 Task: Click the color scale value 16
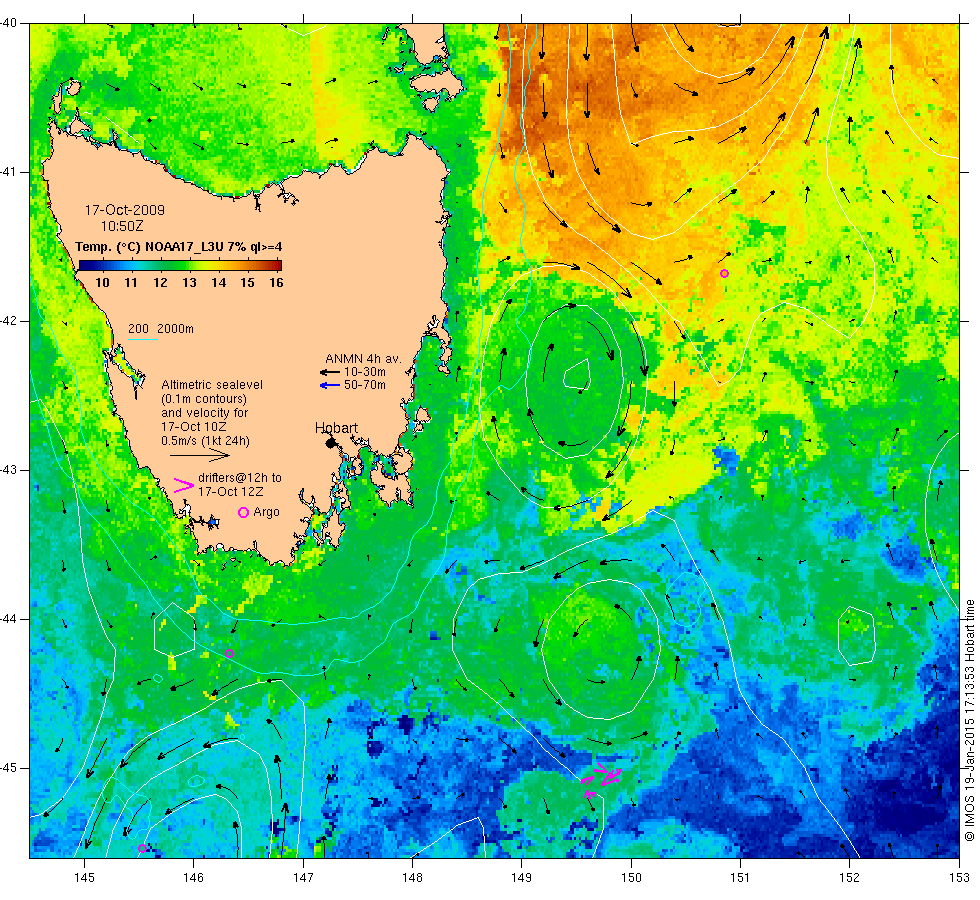tap(276, 282)
